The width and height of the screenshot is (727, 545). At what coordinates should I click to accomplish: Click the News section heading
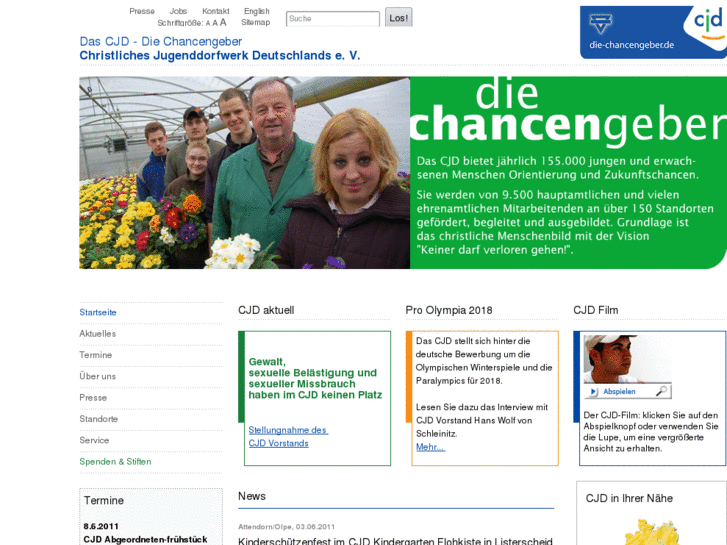click(252, 496)
